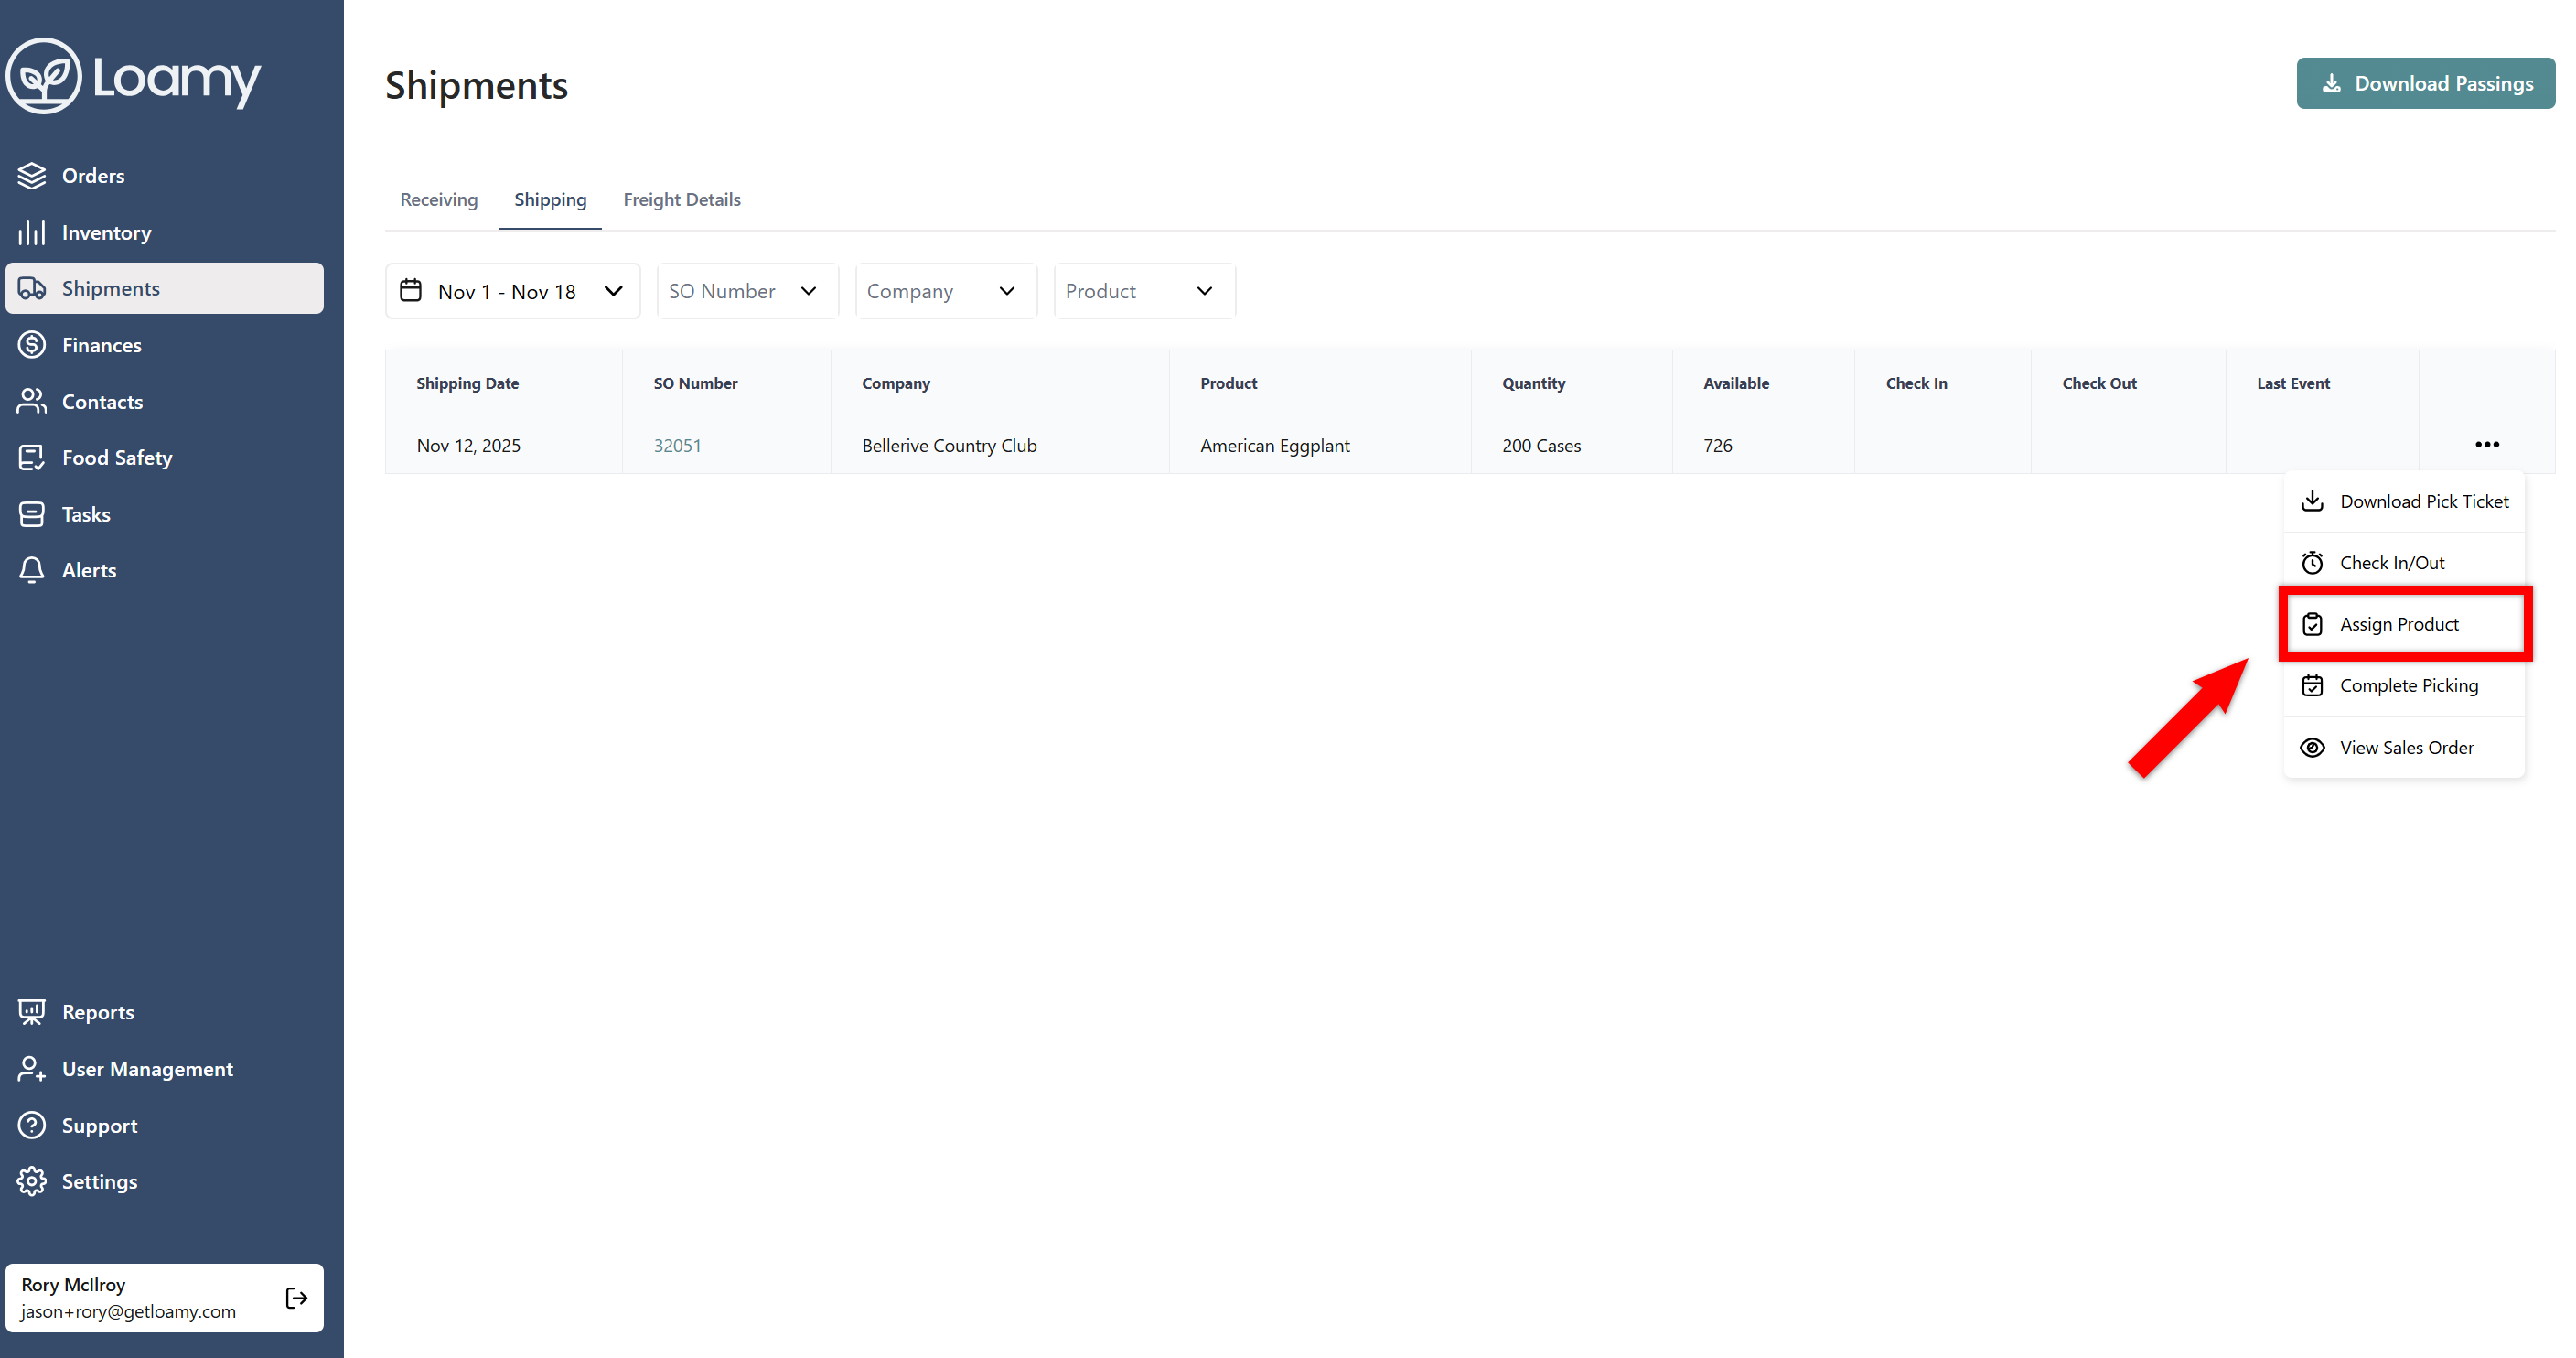Switch to the Freight Details tab
This screenshot has width=2576, height=1358.
(681, 200)
